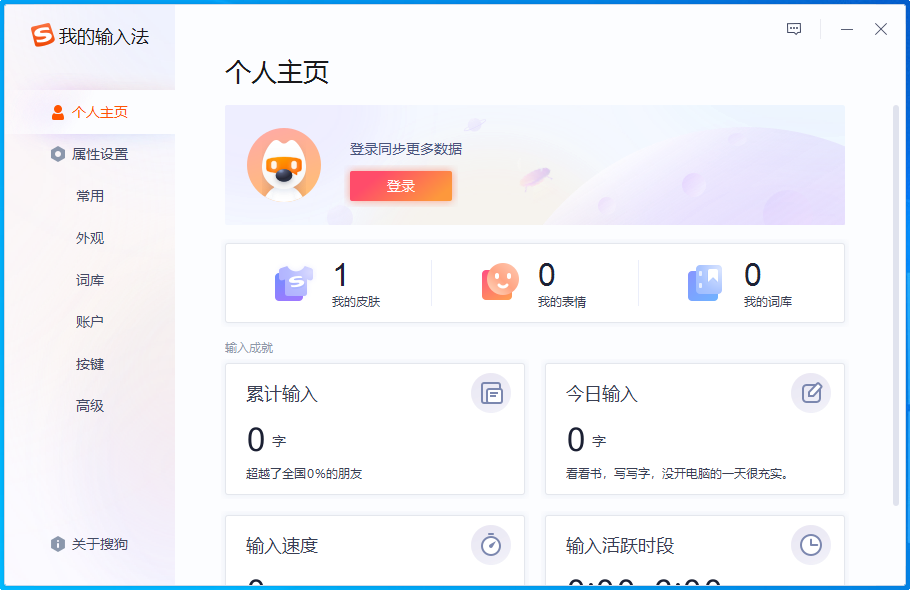Click the 我的表情 smiley icon
This screenshot has width=910, height=590.
click(x=500, y=282)
